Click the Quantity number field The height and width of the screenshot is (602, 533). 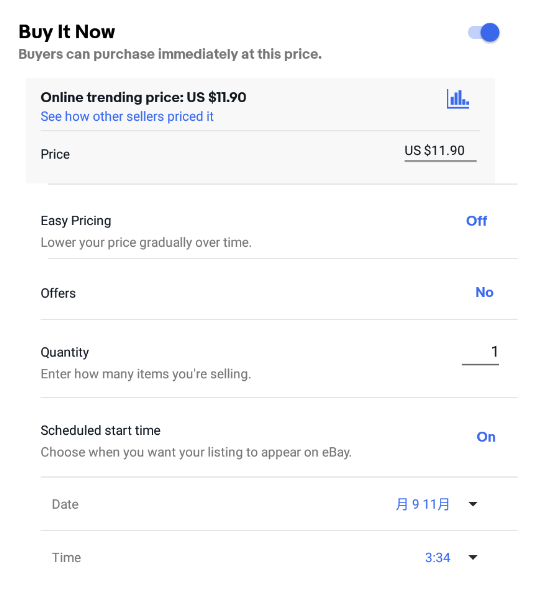click(480, 353)
